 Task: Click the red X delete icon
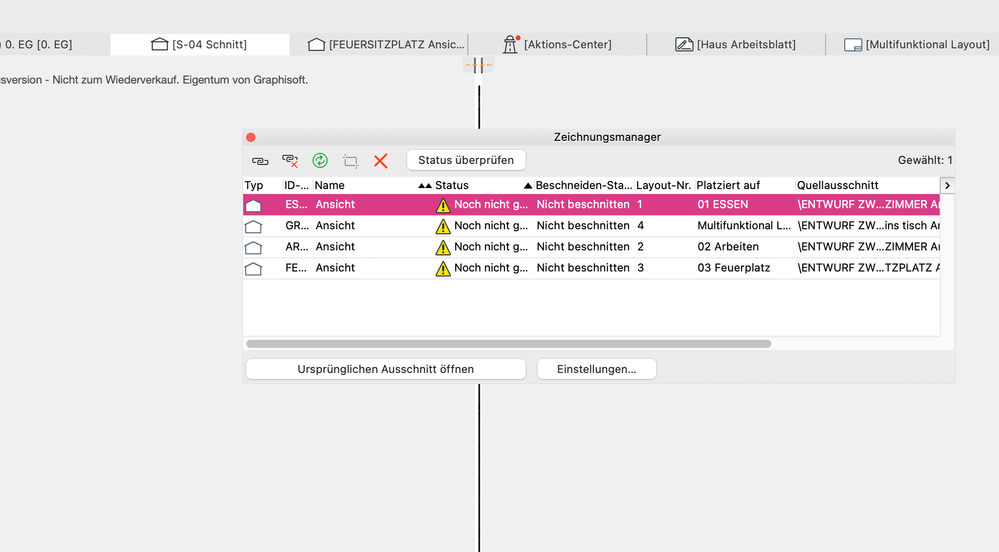click(380, 161)
